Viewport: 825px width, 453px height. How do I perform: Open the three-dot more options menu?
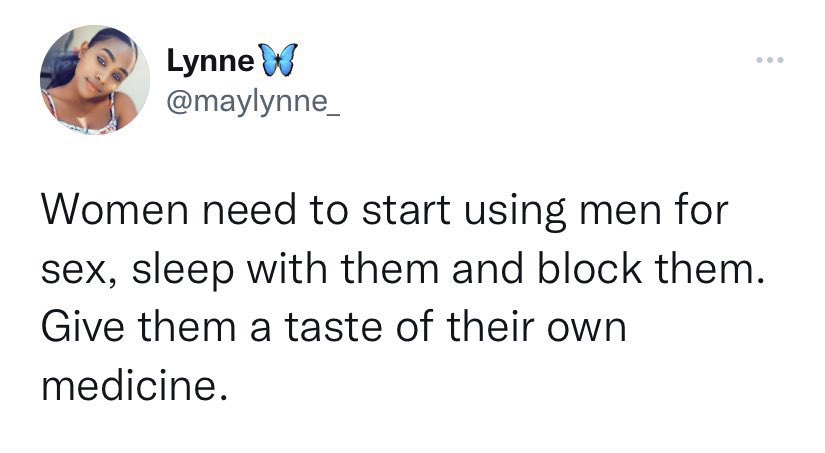[770, 61]
